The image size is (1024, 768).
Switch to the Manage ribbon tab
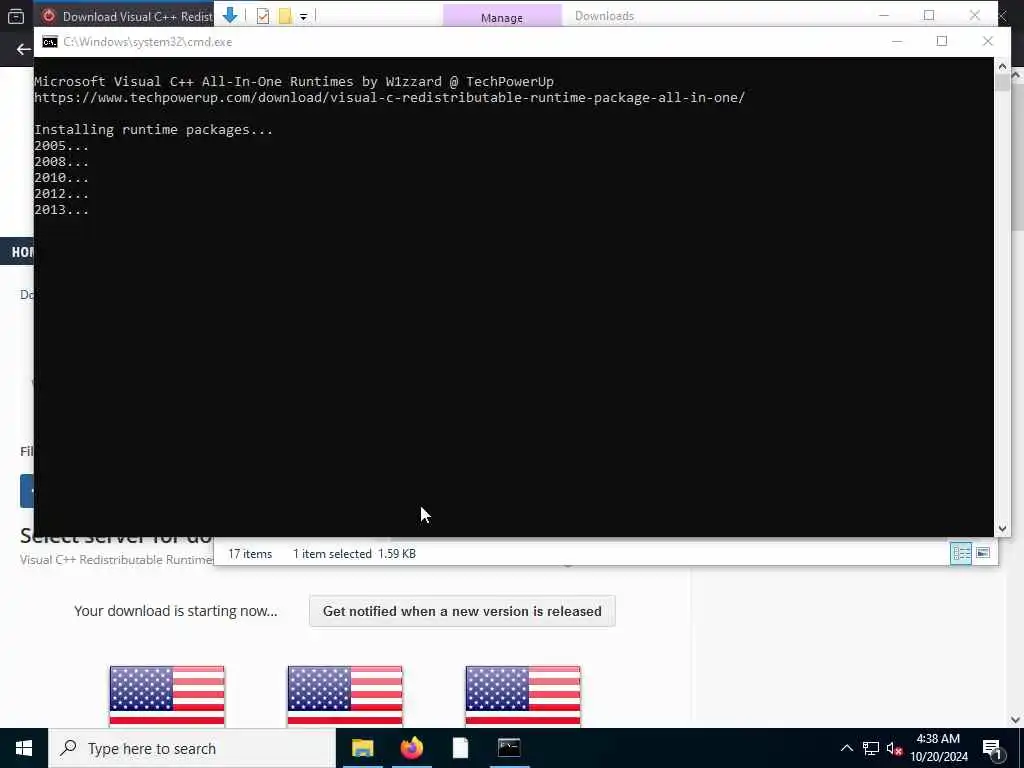coord(502,18)
